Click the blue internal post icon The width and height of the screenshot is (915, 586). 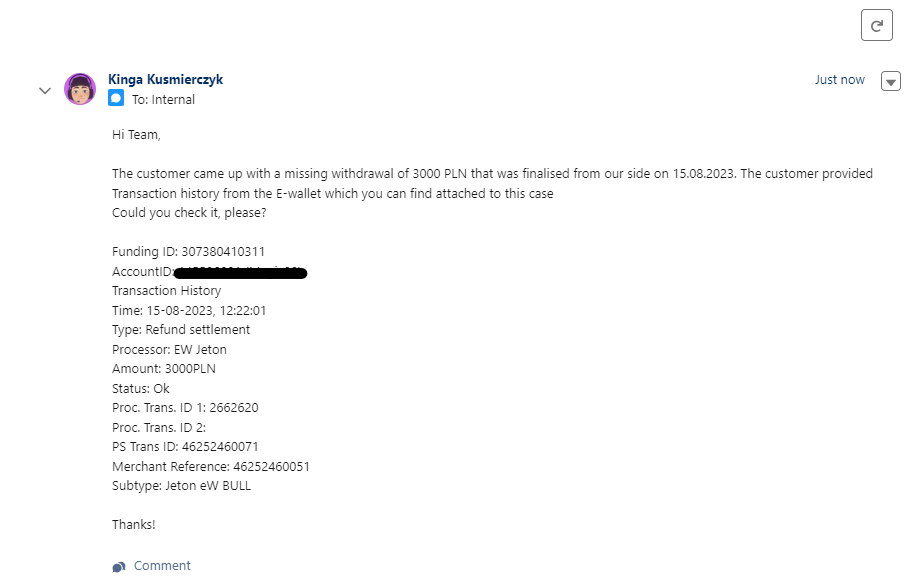pyautogui.click(x=116, y=99)
